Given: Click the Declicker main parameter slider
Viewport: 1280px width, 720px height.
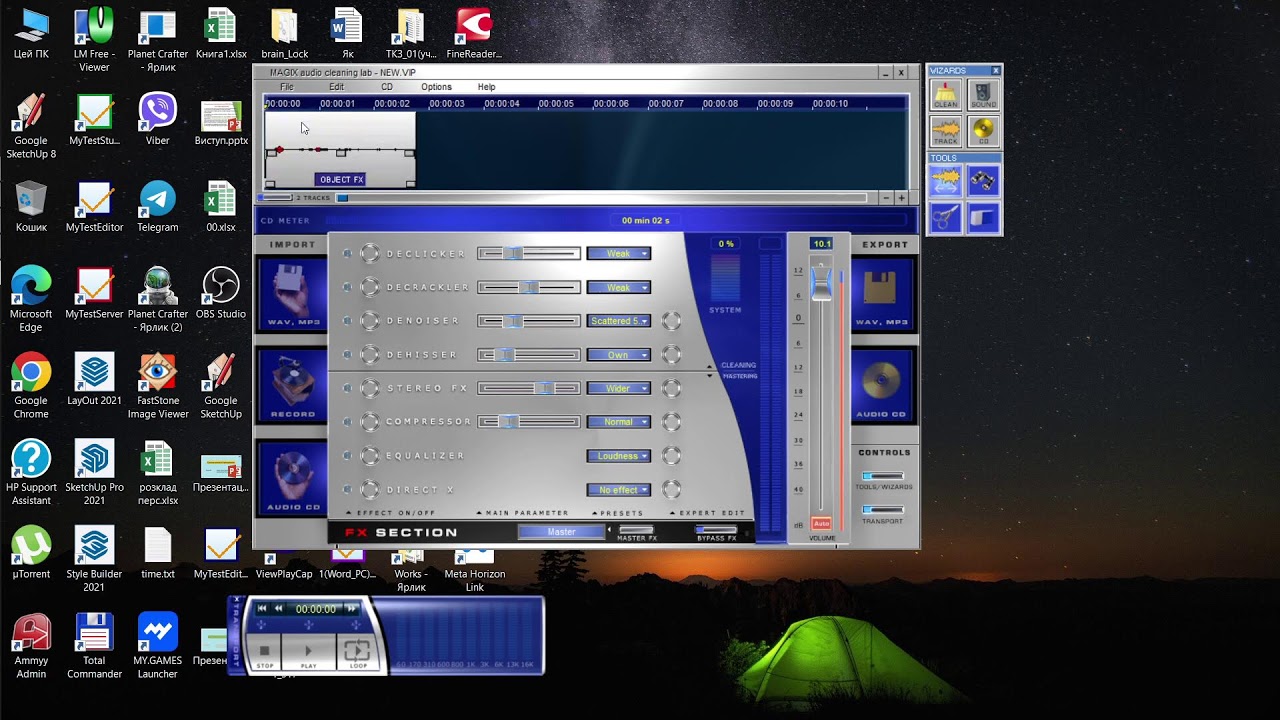Looking at the screenshot, I should (x=529, y=254).
